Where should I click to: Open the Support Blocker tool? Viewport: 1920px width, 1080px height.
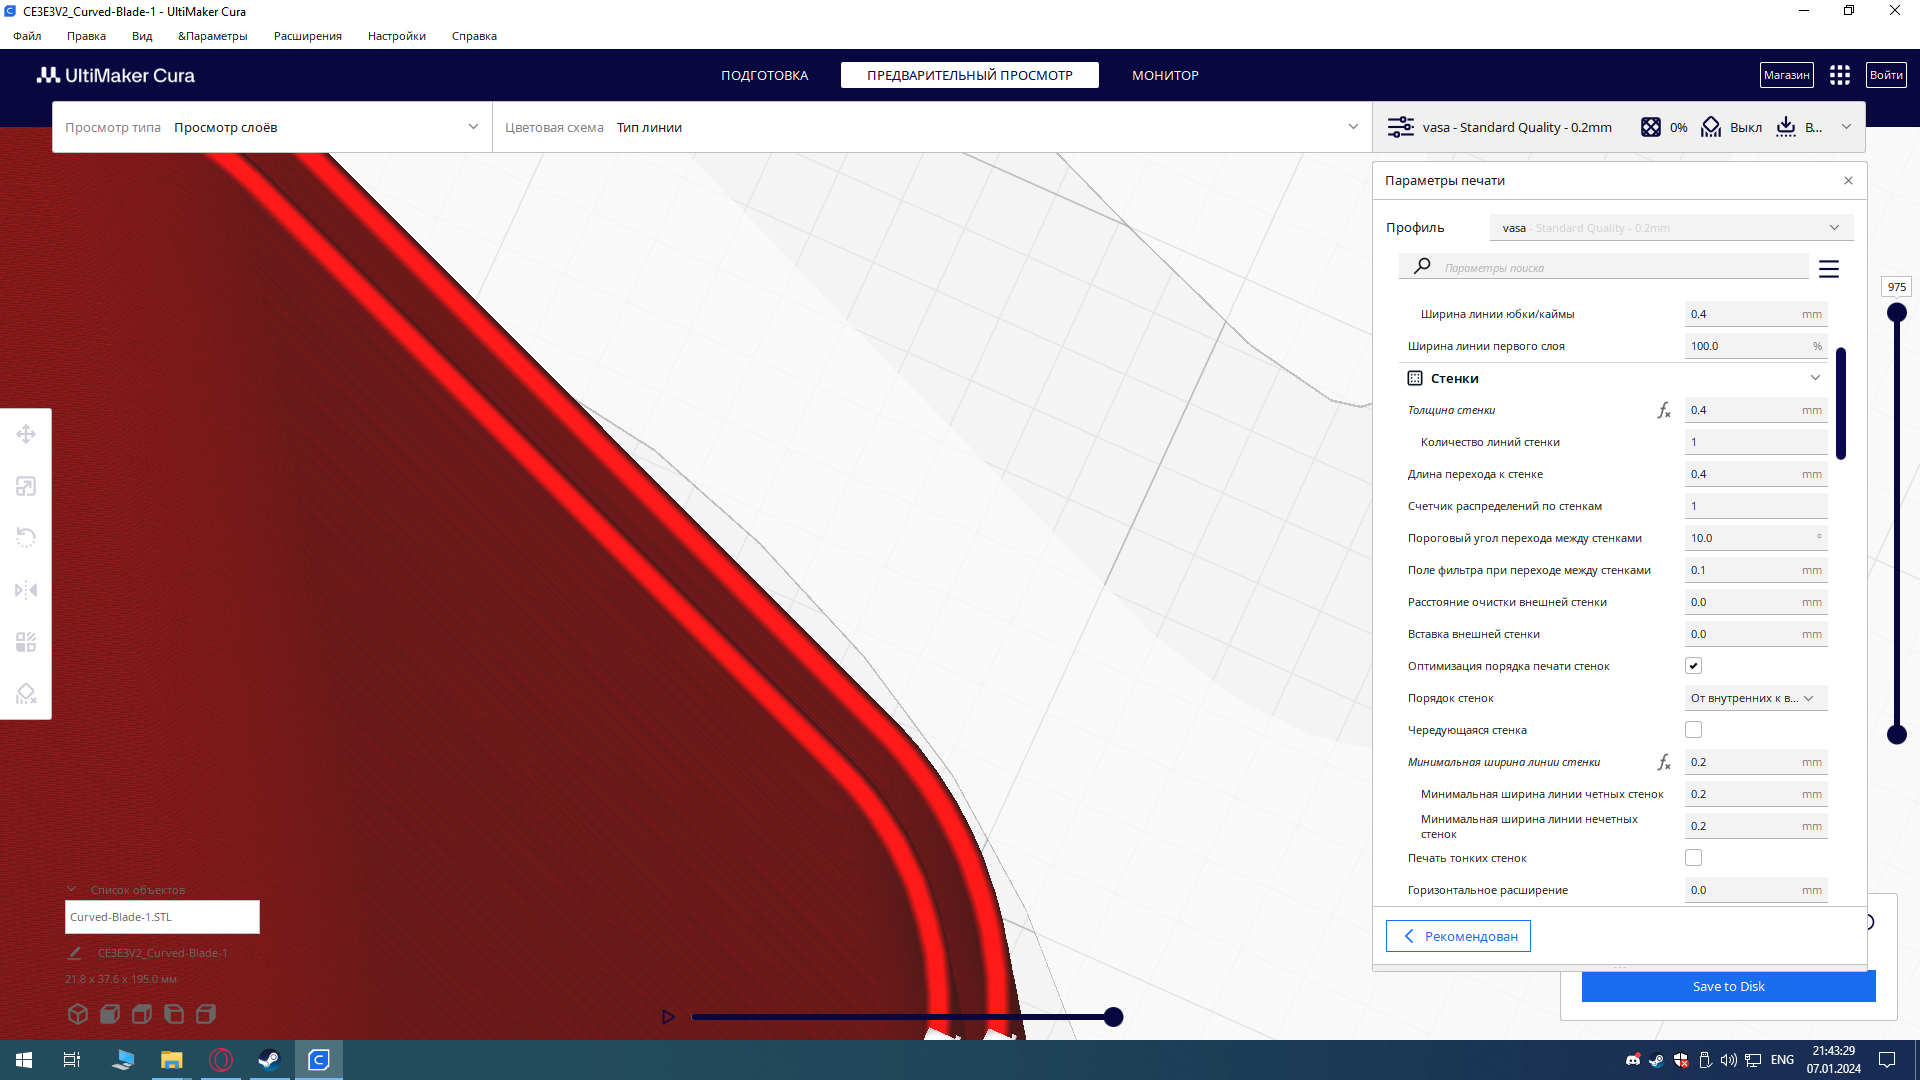point(26,694)
